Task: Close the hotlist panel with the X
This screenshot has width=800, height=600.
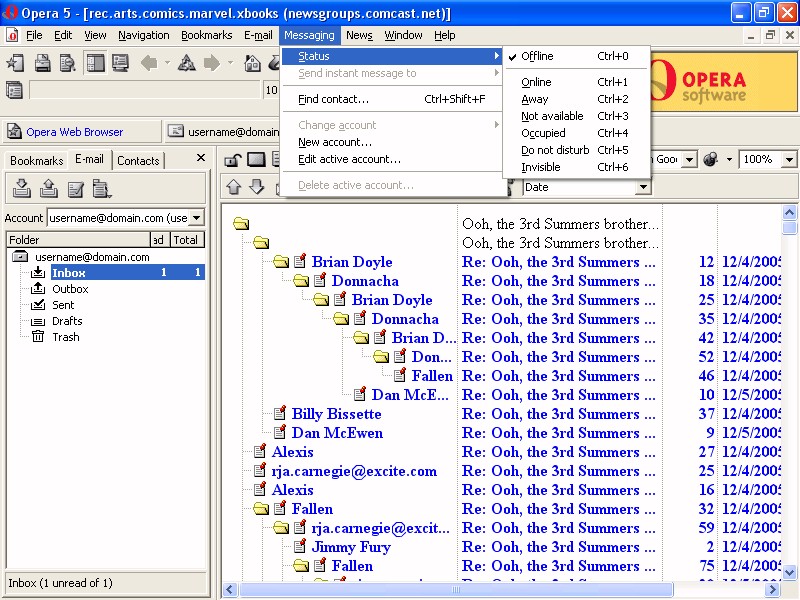Action: coord(201,158)
